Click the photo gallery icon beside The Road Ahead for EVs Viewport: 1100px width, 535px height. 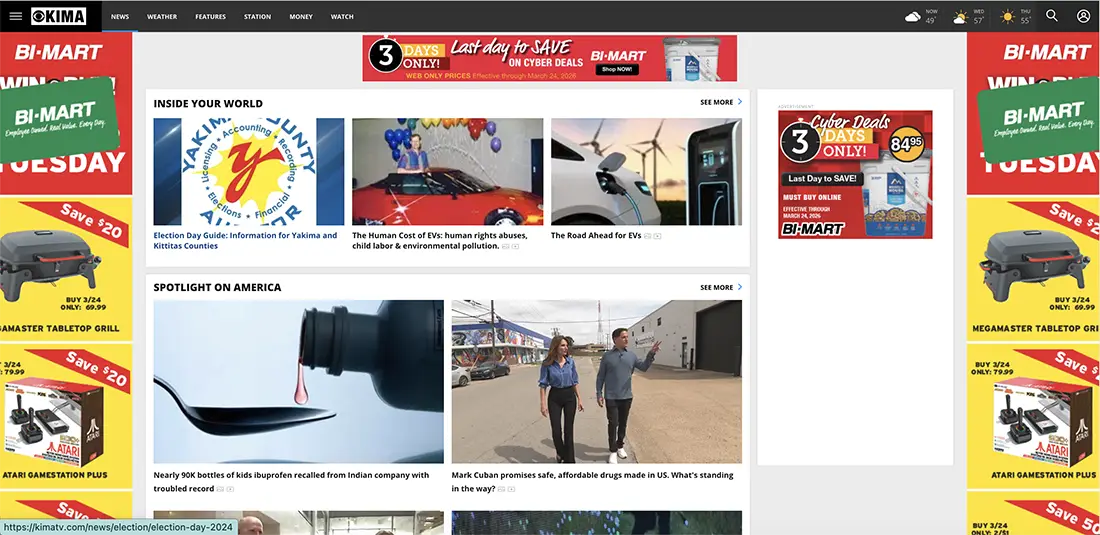[648, 236]
